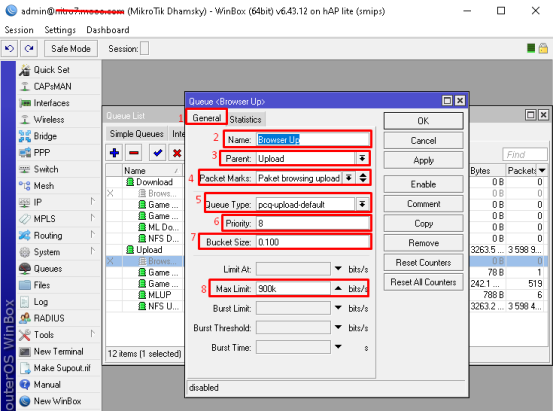Image resolution: width=554 pixels, height=412 pixels.
Task: Open Queues in the sidebar
Action: 48,269
